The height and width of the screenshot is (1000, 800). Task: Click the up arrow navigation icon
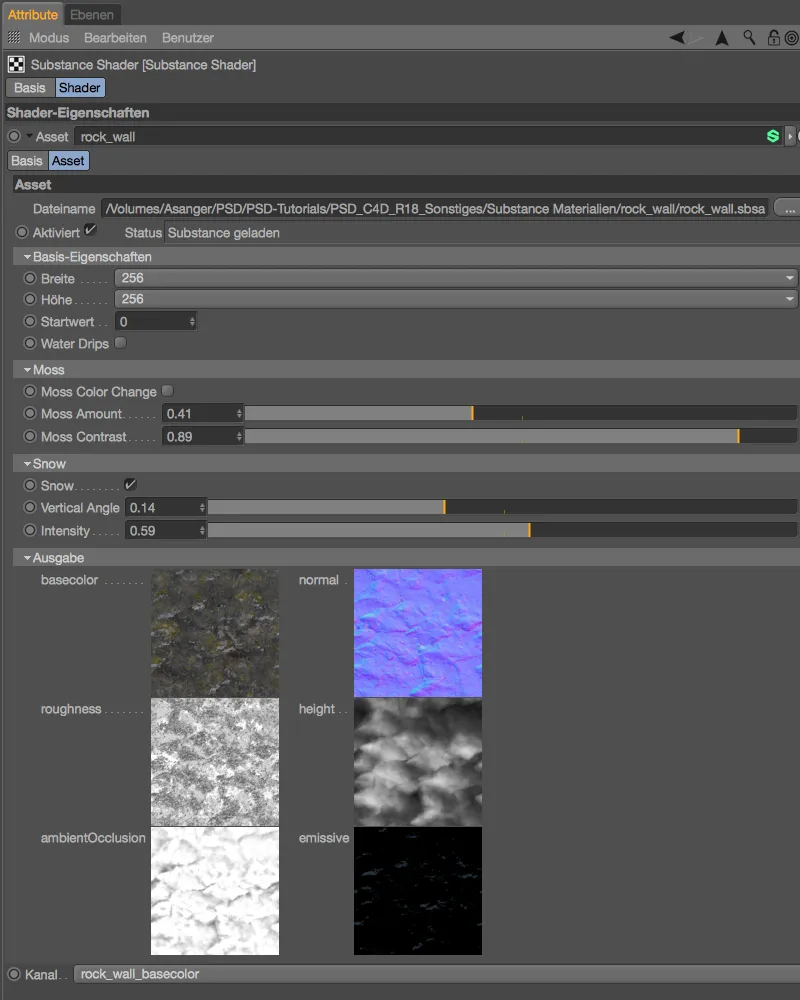coord(722,38)
